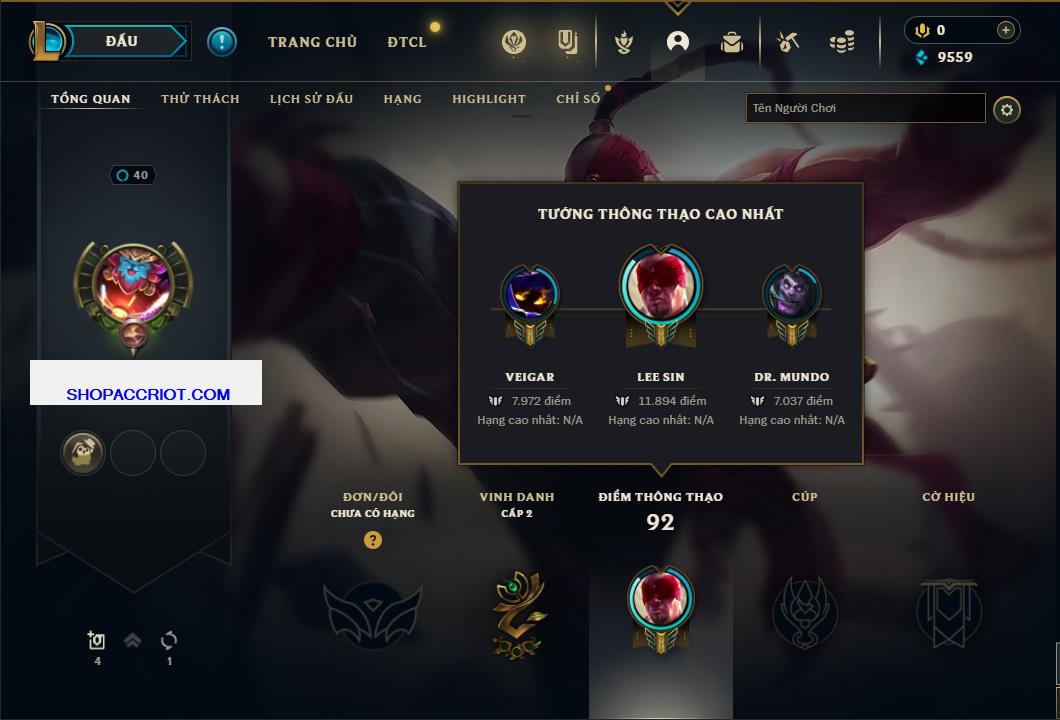Open the profile icon in top navigation
Screen dimensions: 1060x720
677,42
